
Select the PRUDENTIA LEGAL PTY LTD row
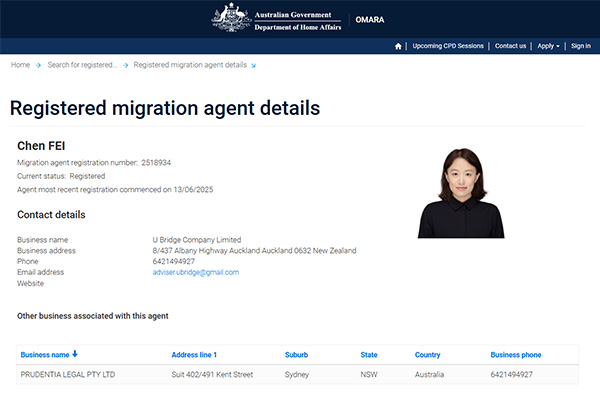[68, 375]
